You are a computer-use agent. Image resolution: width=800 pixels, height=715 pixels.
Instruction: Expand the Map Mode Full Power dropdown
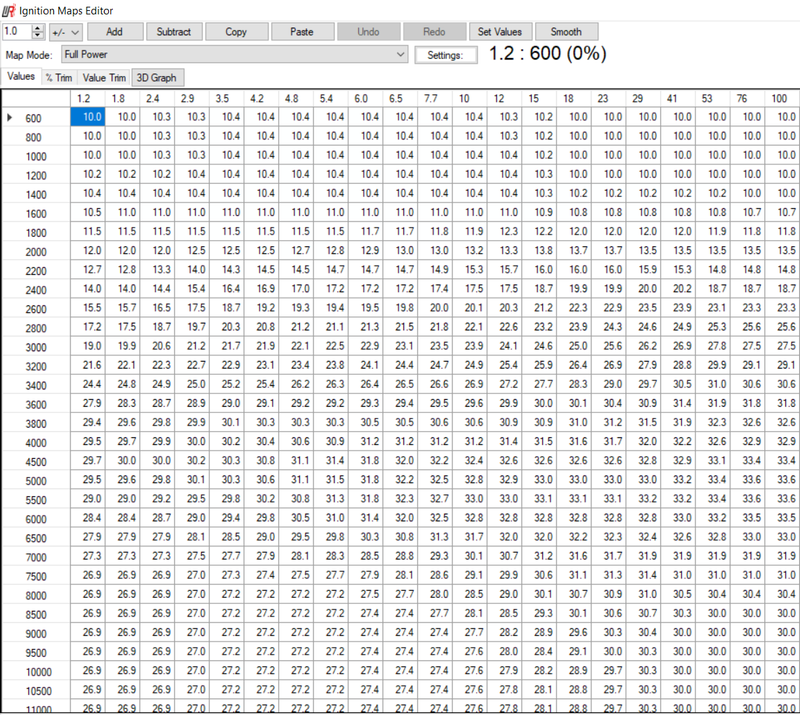(x=235, y=54)
